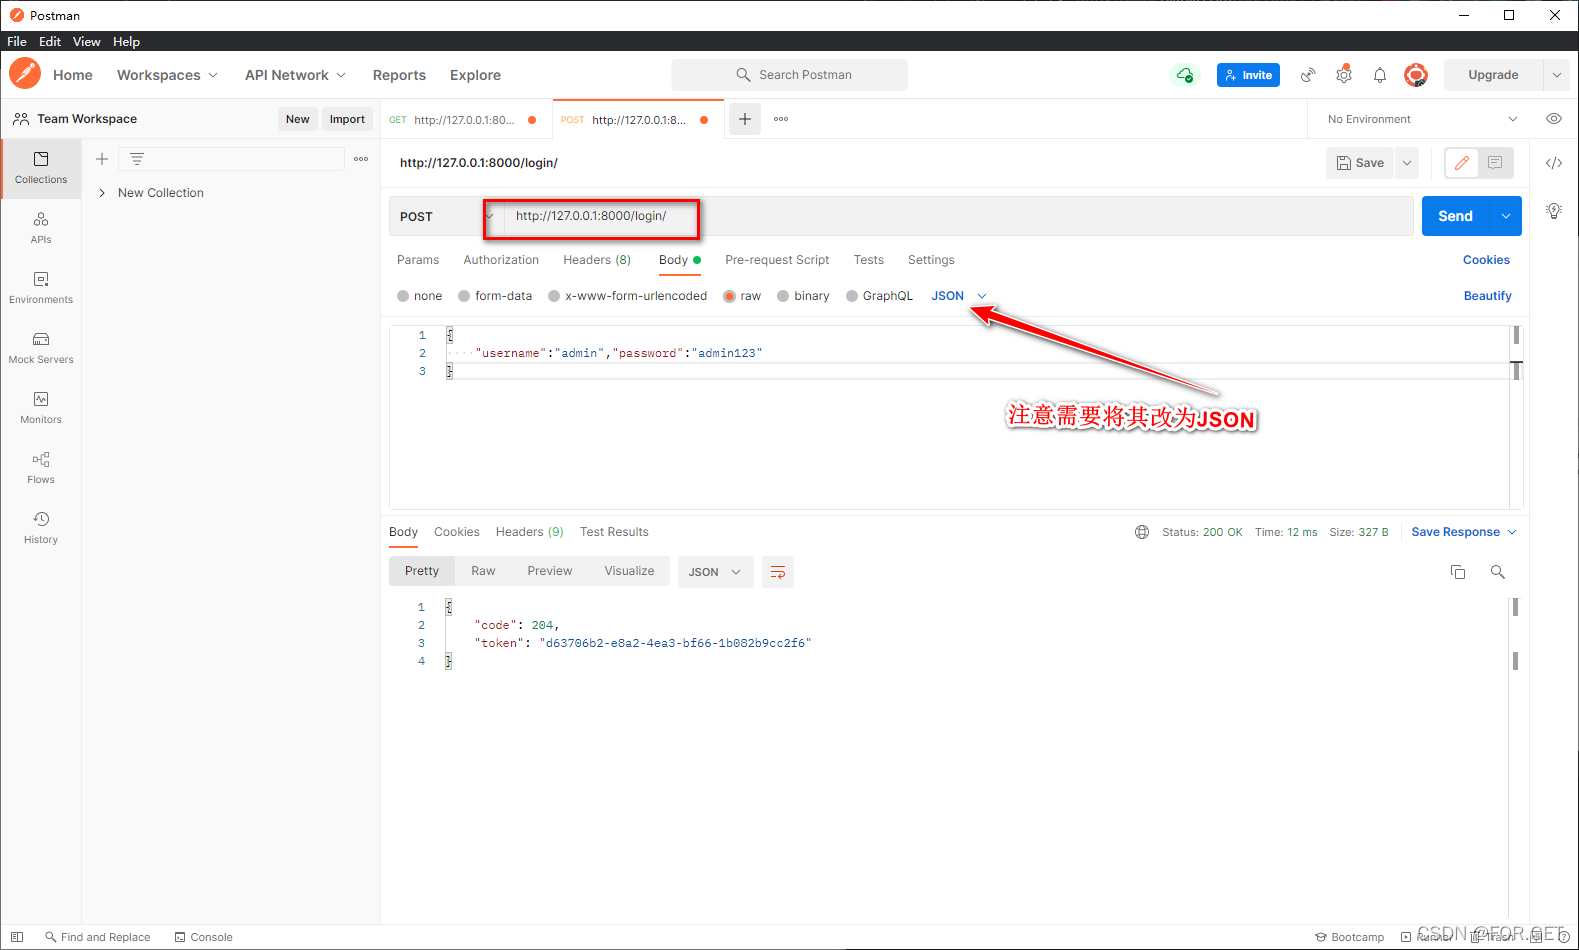Viewport: 1579px width, 950px height.
Task: Open a new request tab with plus
Action: pyautogui.click(x=745, y=119)
